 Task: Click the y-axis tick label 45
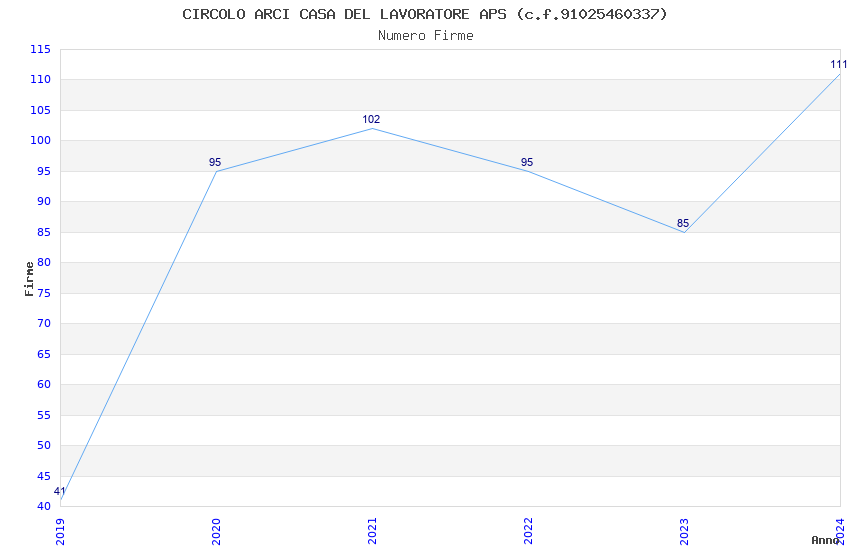coord(43,476)
